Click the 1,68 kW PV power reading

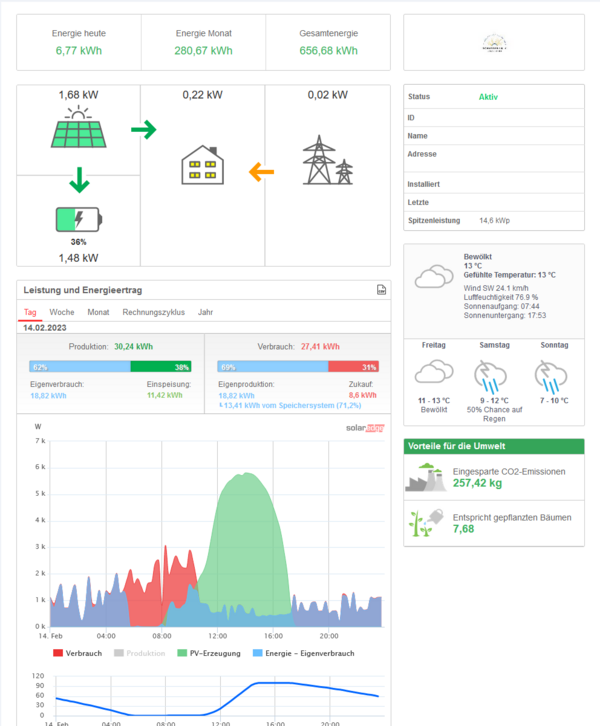click(x=78, y=95)
